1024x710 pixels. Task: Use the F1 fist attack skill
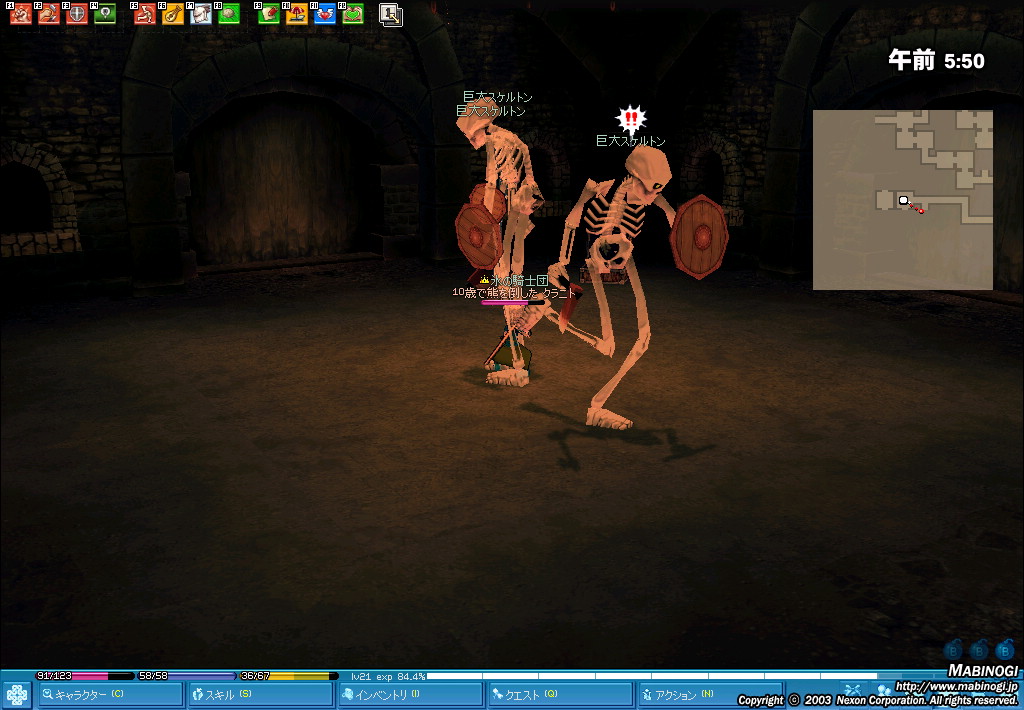(x=22, y=14)
